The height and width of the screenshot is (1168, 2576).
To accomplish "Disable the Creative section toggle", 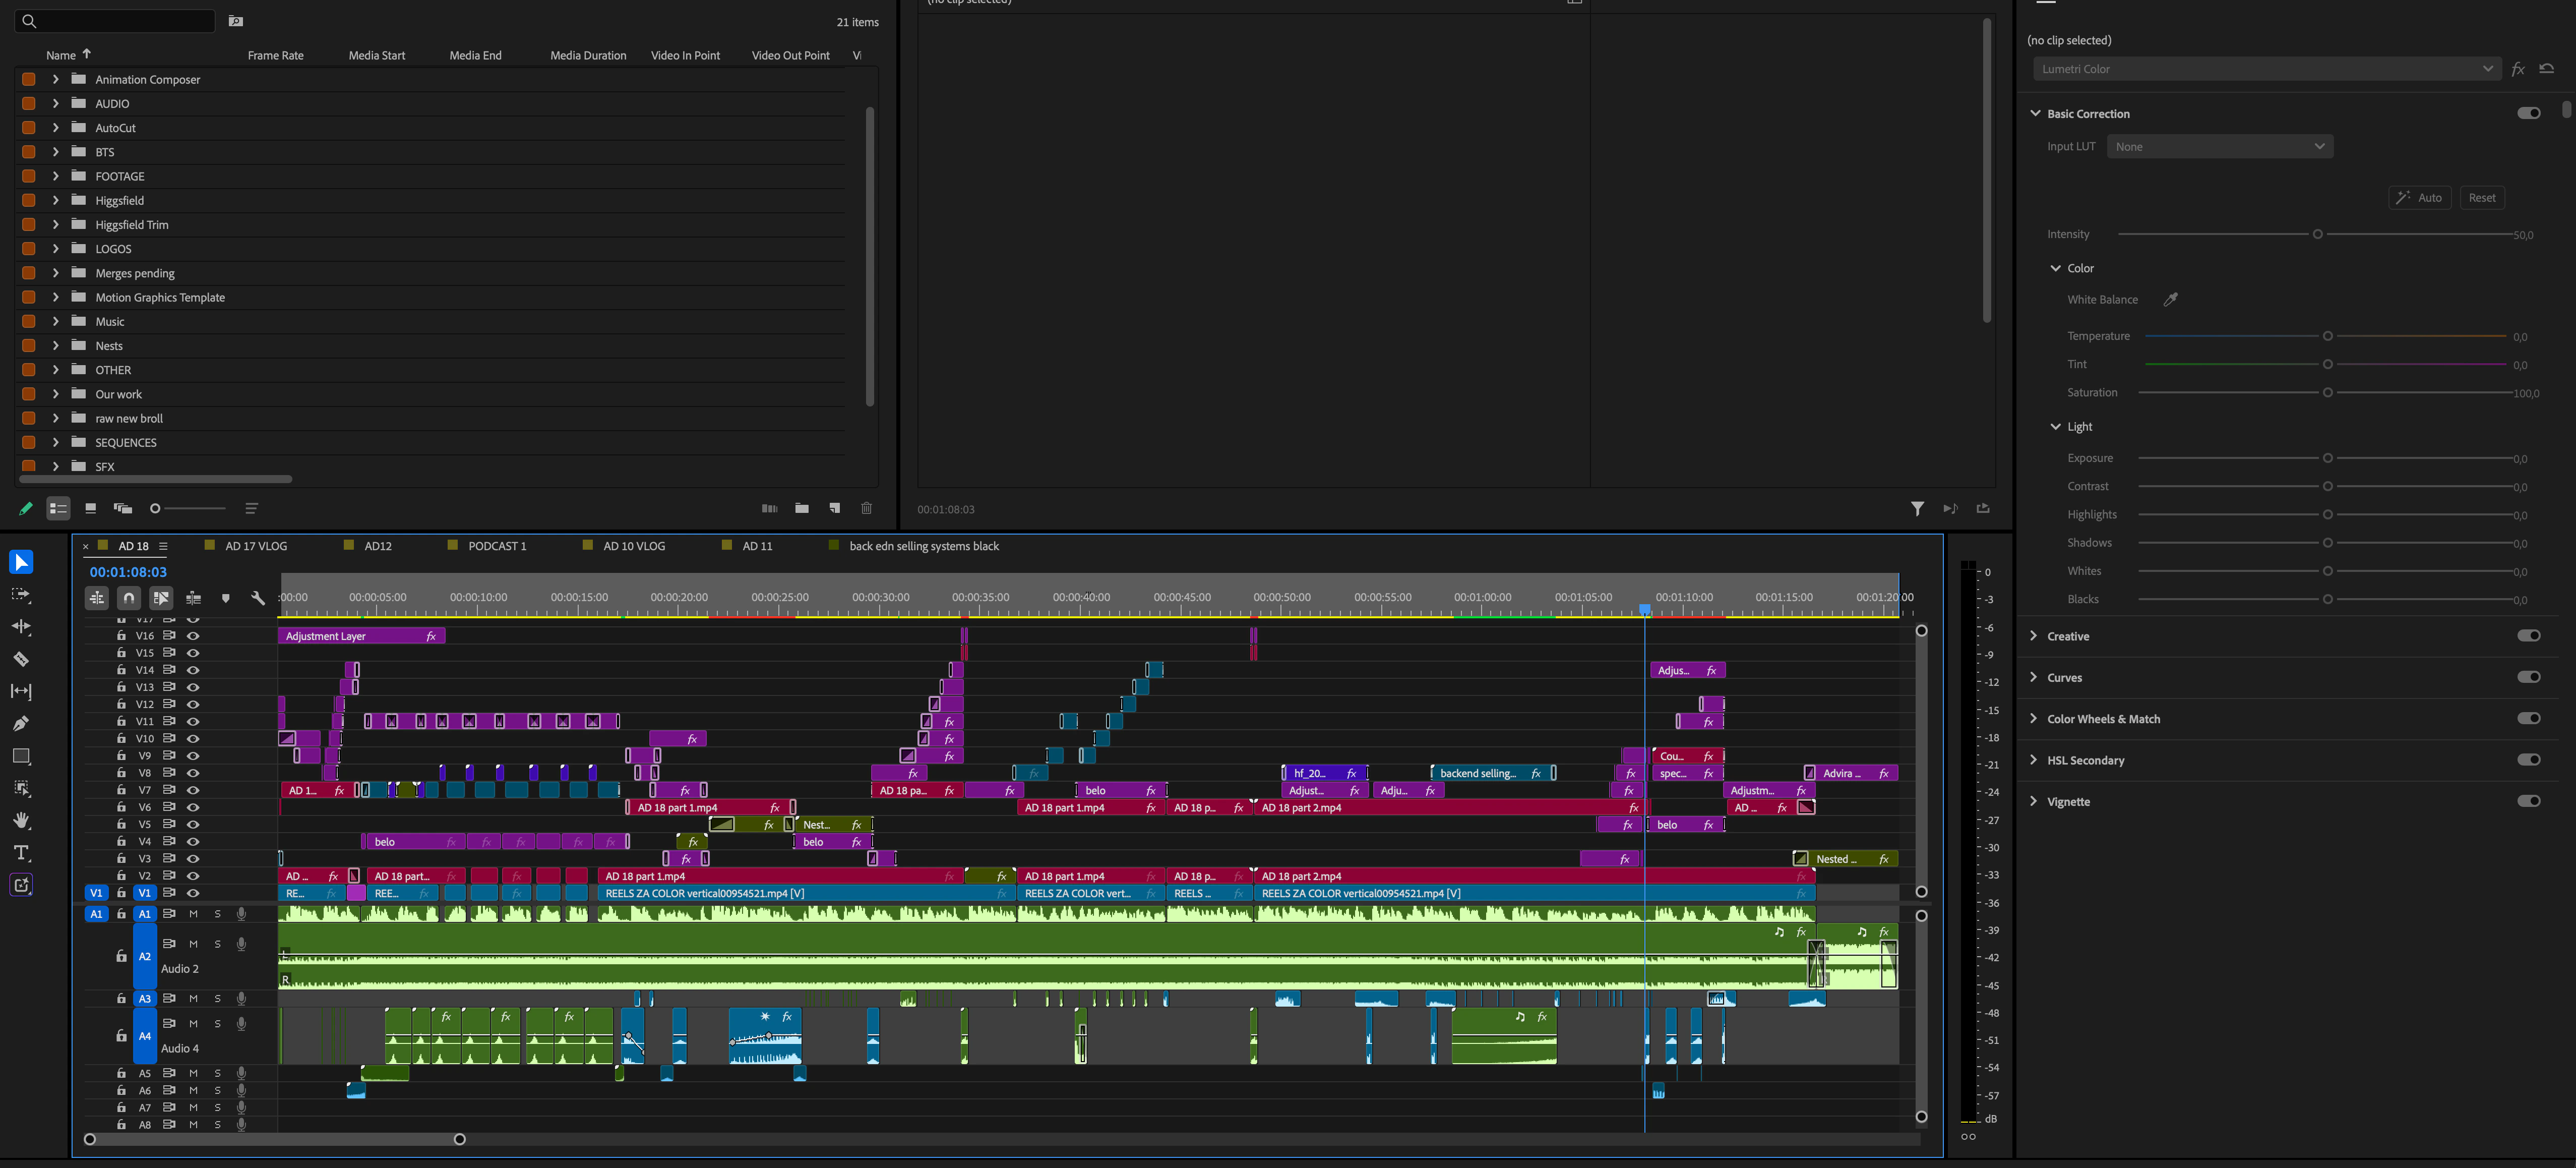I will coord(2528,635).
